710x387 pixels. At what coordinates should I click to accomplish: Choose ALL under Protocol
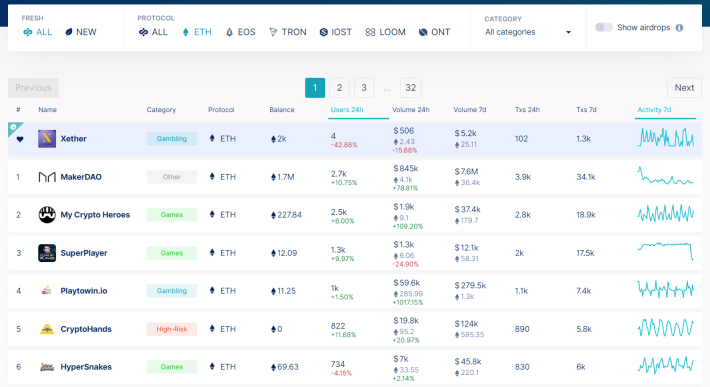[153, 32]
